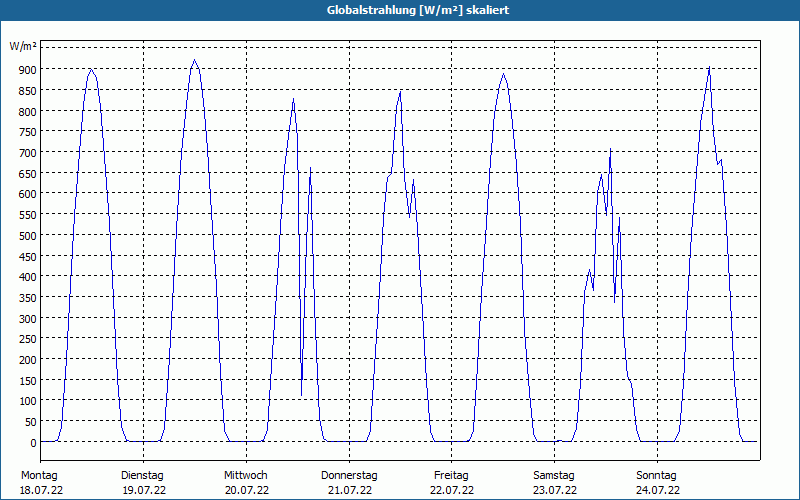Click the date '22.07.22'

pos(452,490)
